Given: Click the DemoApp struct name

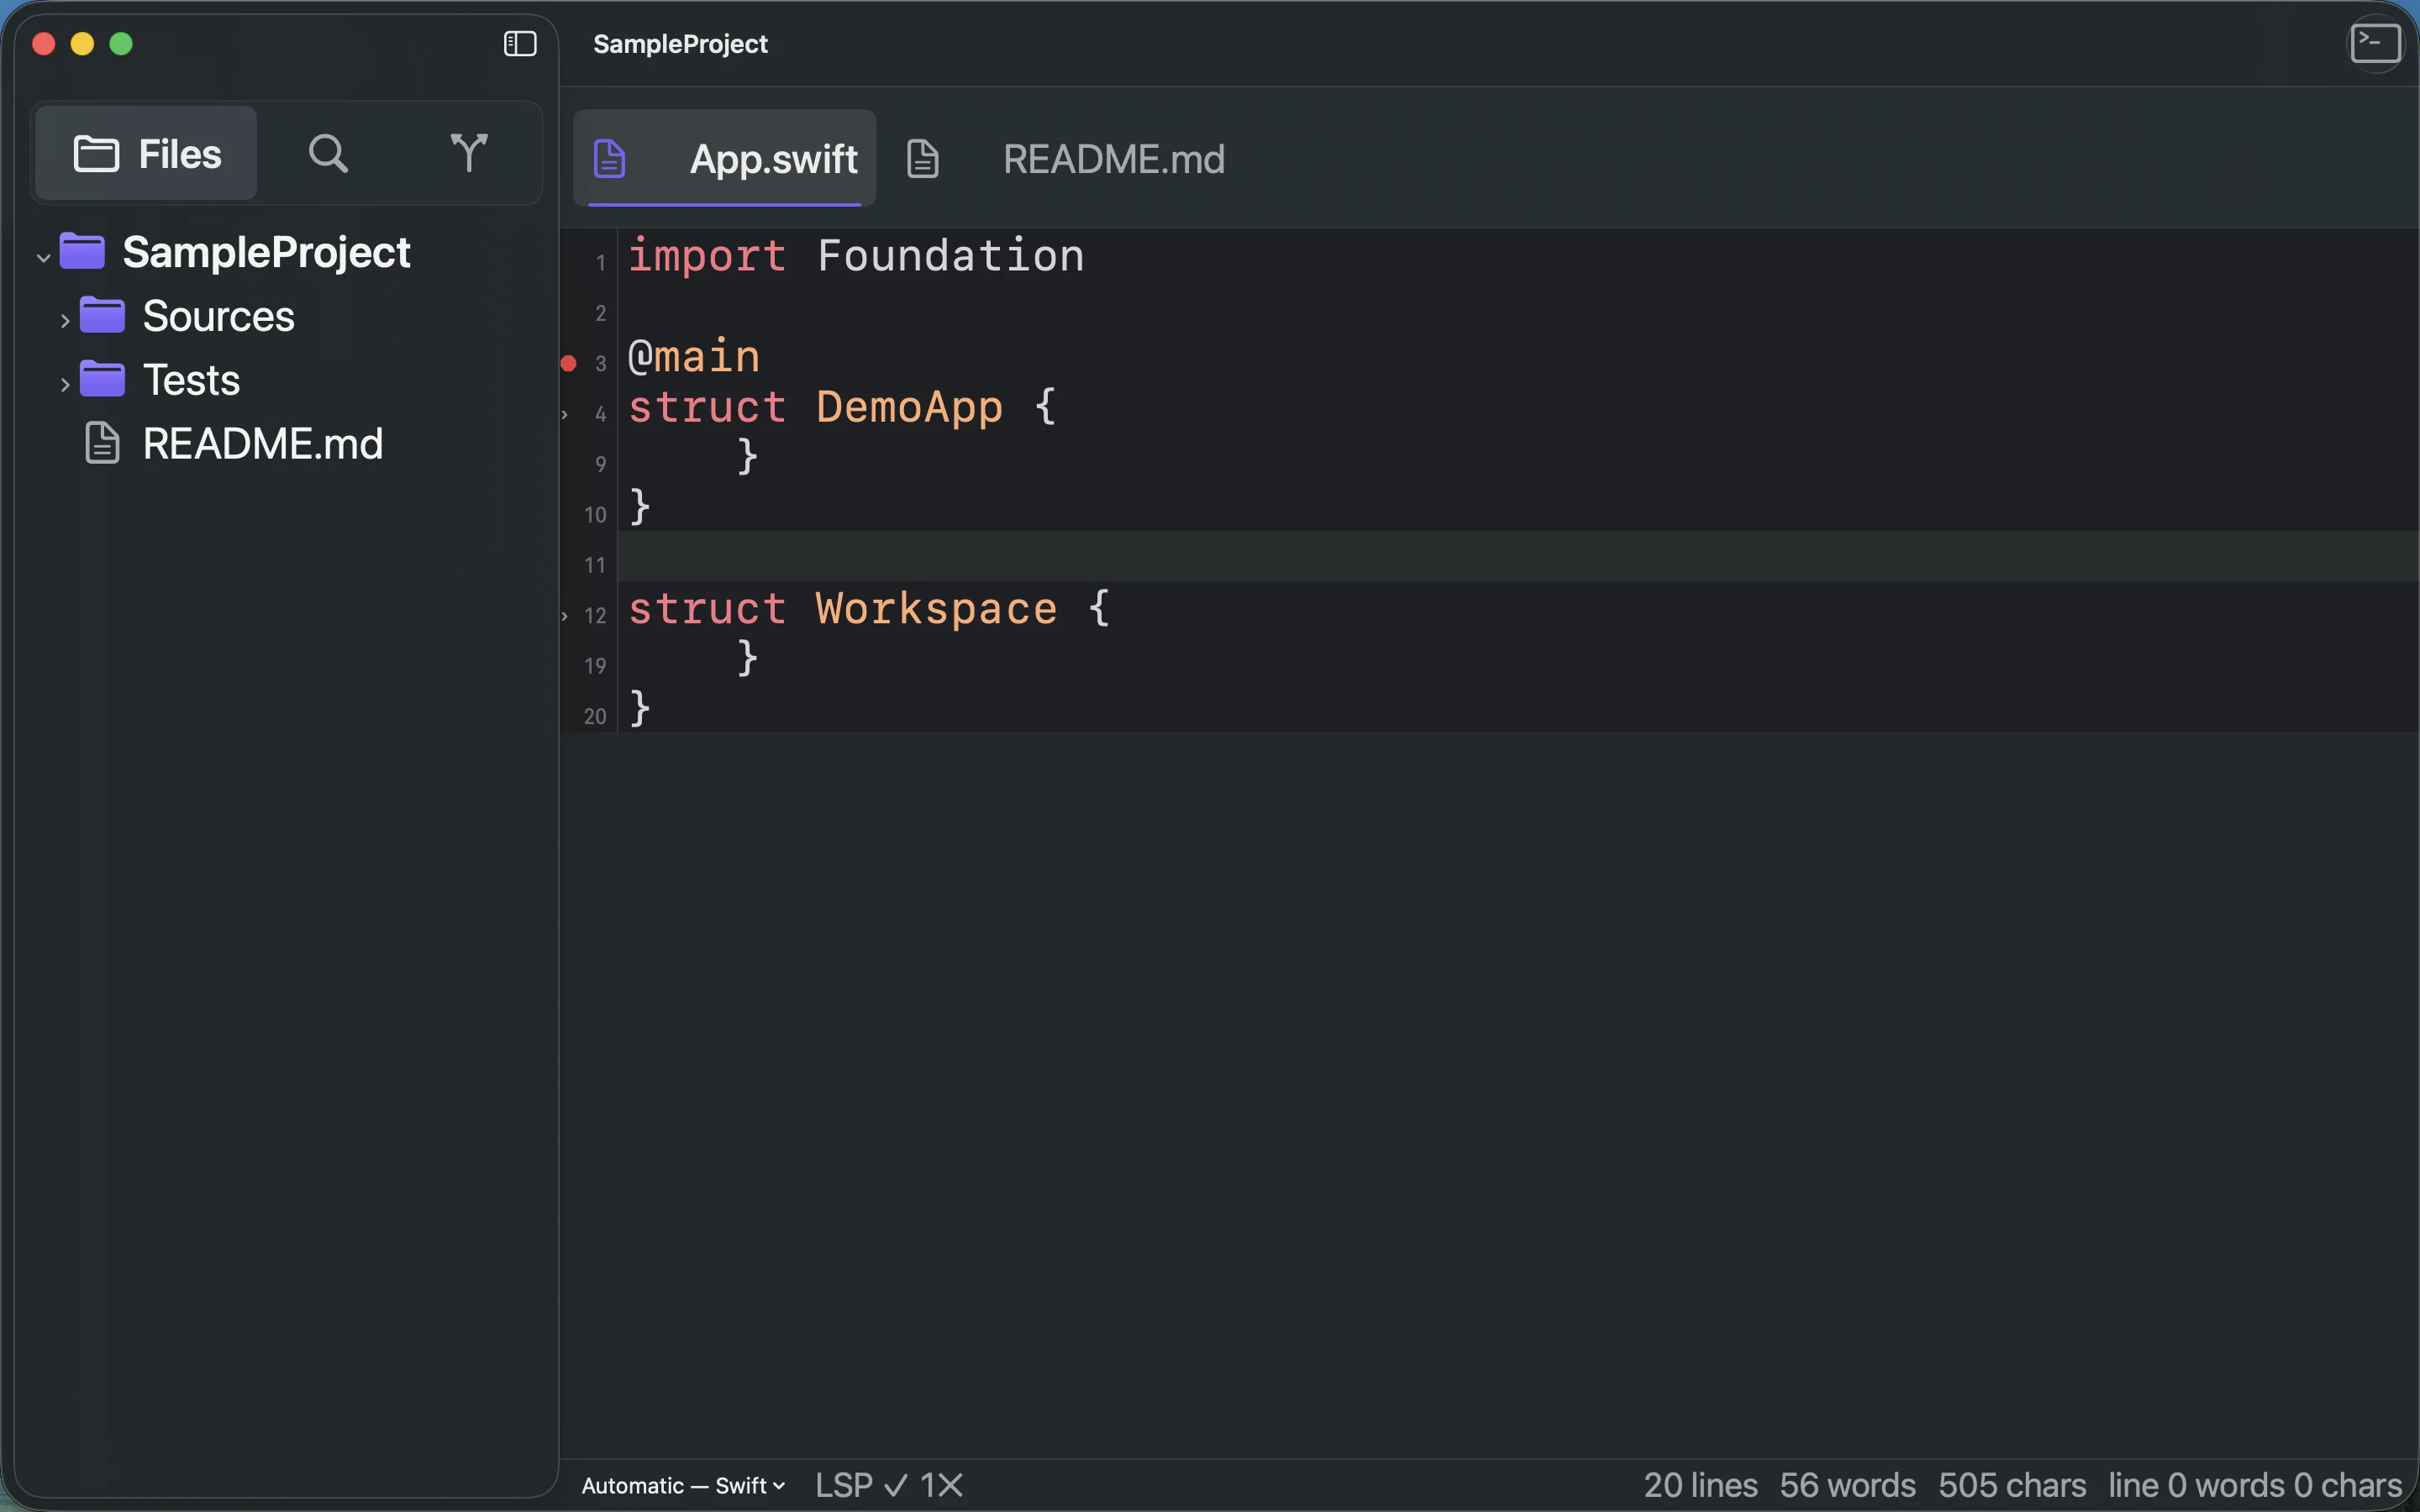Looking at the screenshot, I should click(x=909, y=407).
